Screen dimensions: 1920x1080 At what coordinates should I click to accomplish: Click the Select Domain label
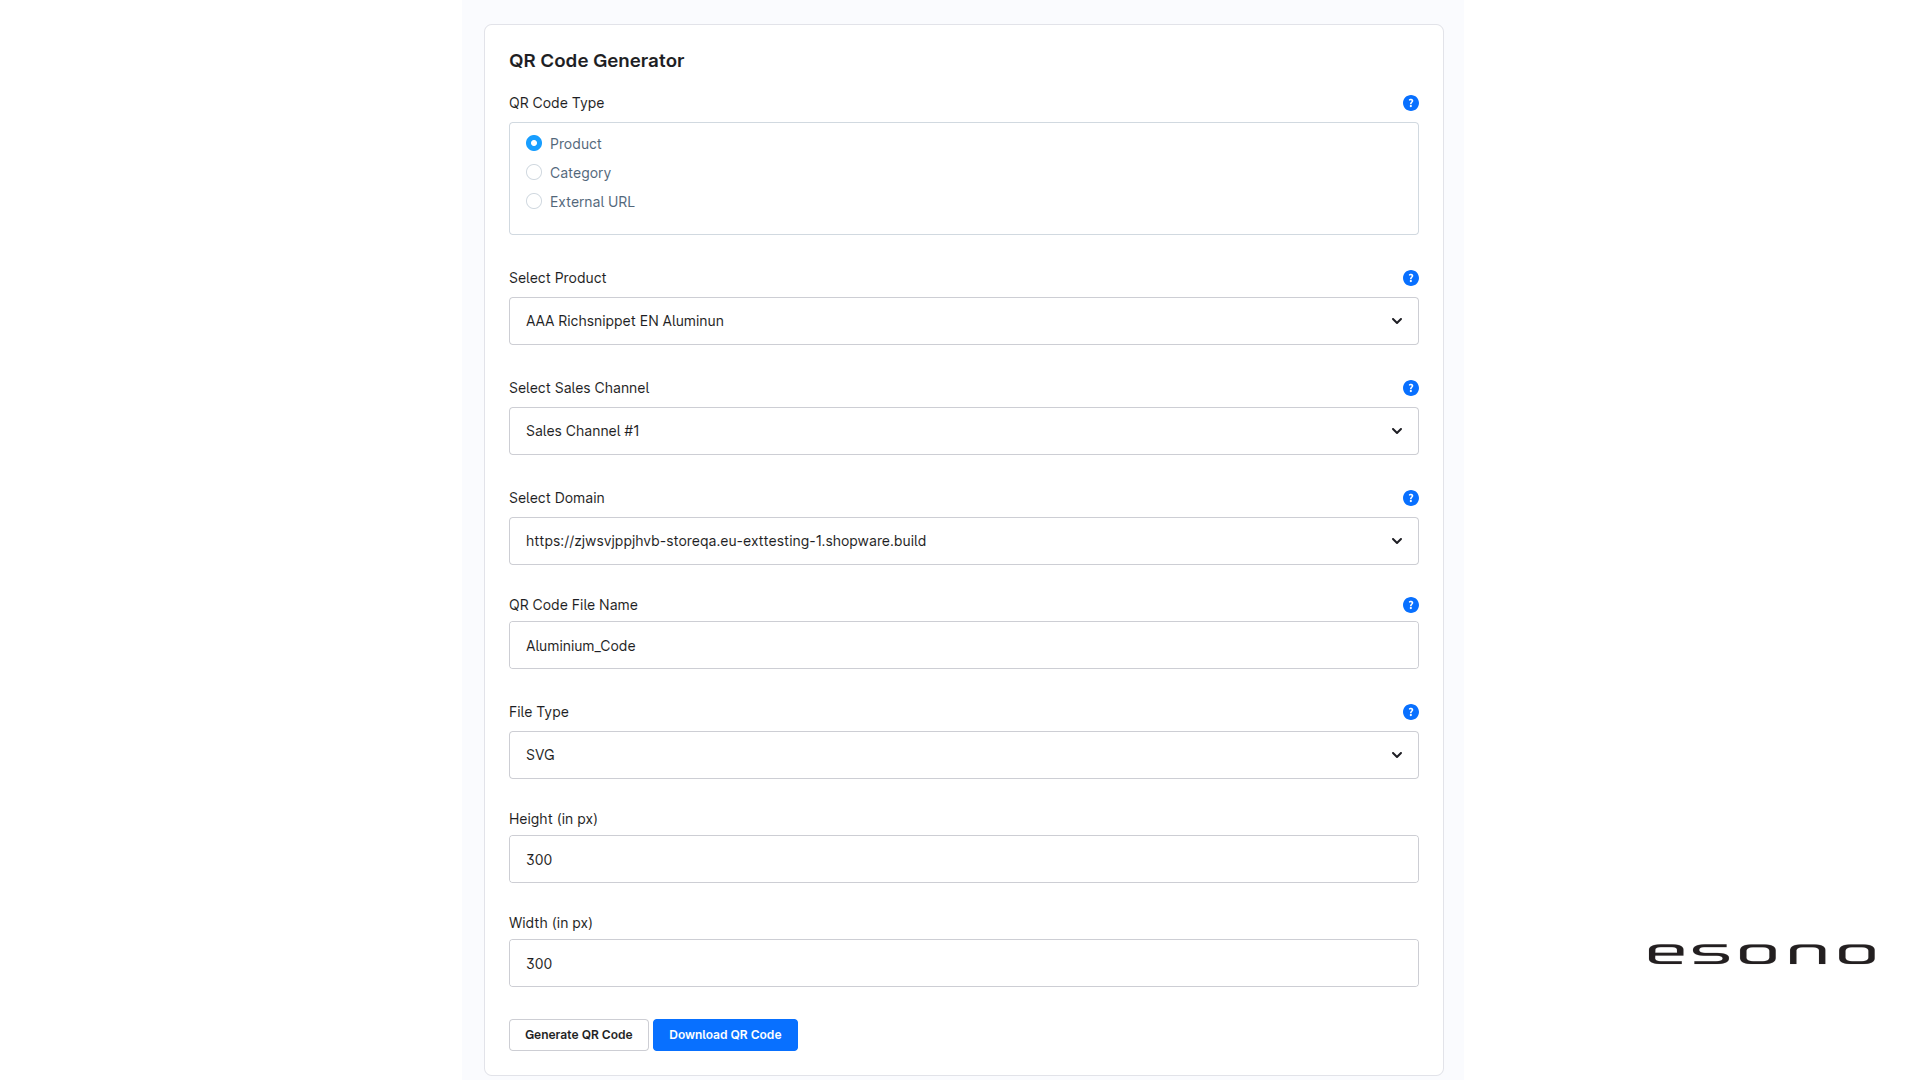click(x=556, y=498)
